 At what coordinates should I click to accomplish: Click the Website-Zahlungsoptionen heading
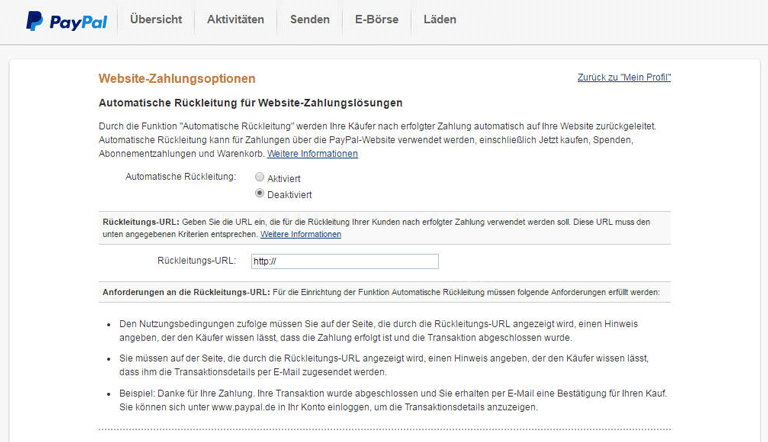[x=177, y=78]
